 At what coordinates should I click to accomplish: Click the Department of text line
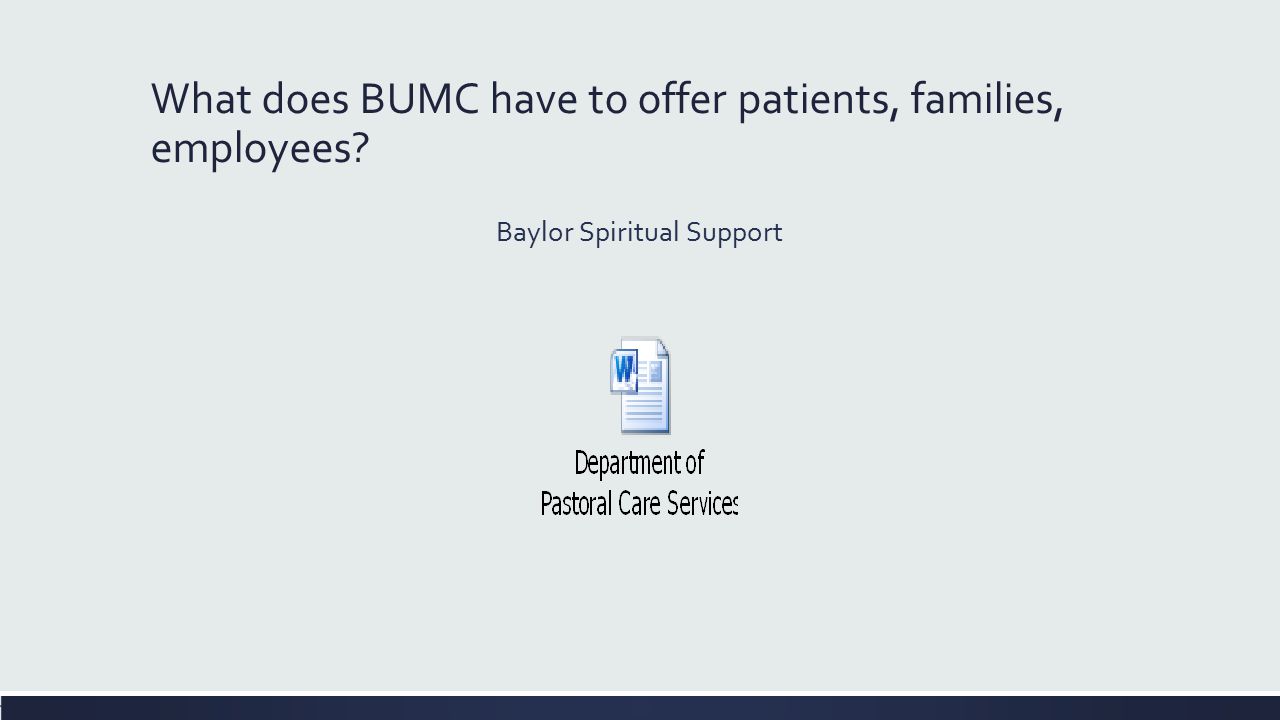coord(639,463)
